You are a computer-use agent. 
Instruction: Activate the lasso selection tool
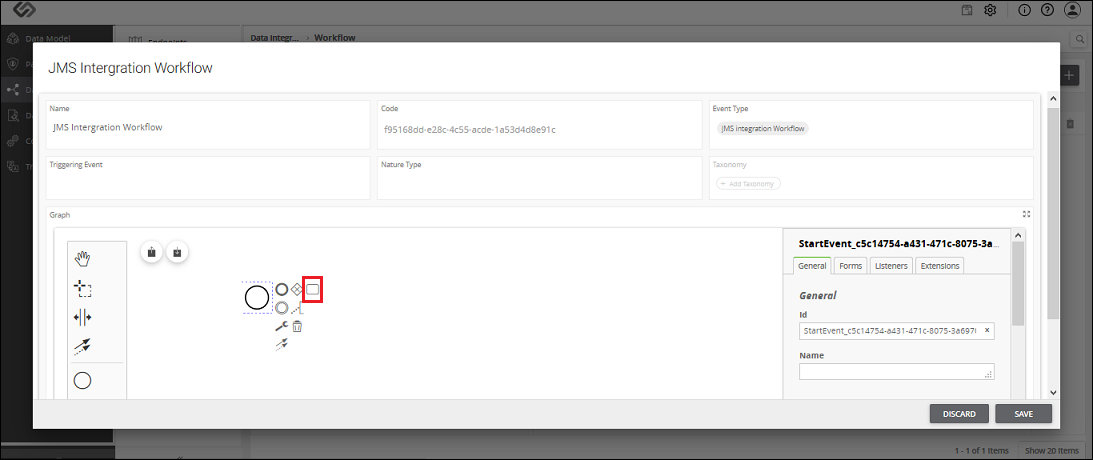(x=82, y=288)
